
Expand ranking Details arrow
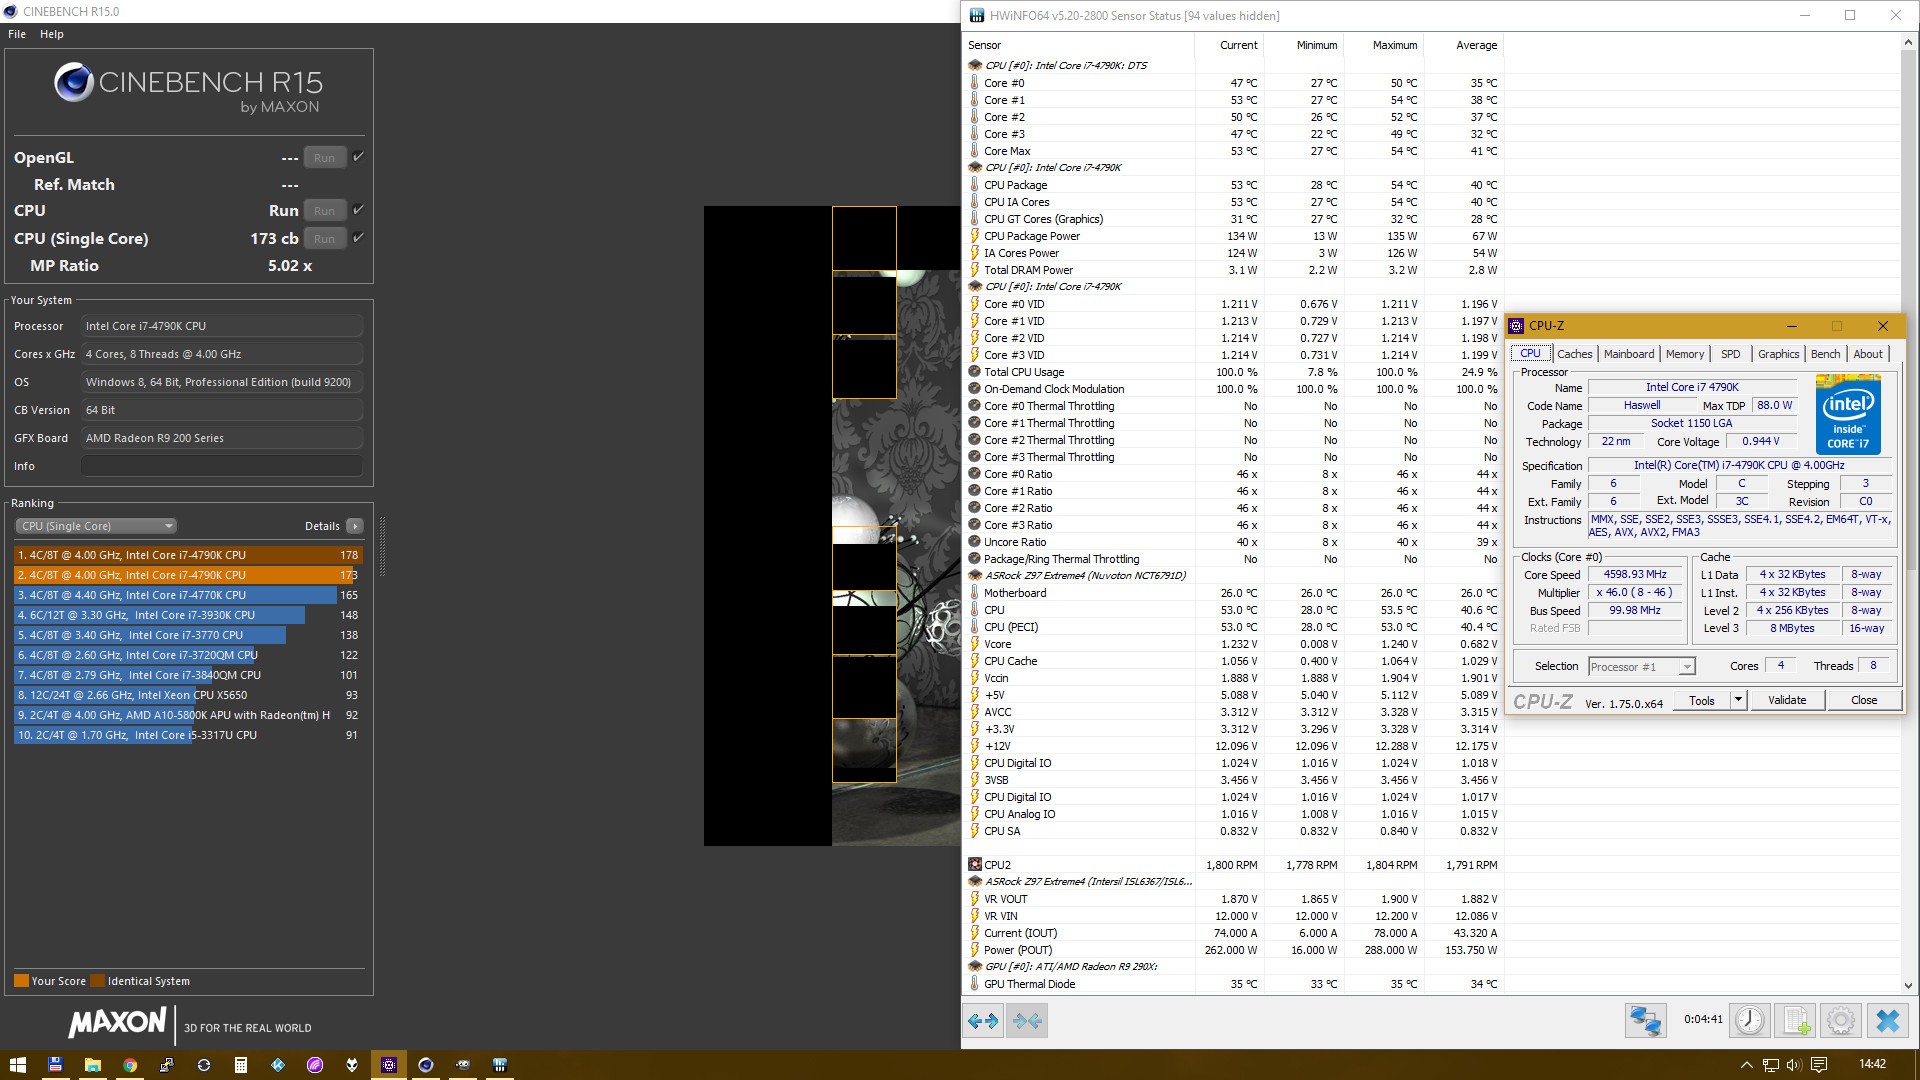(355, 526)
